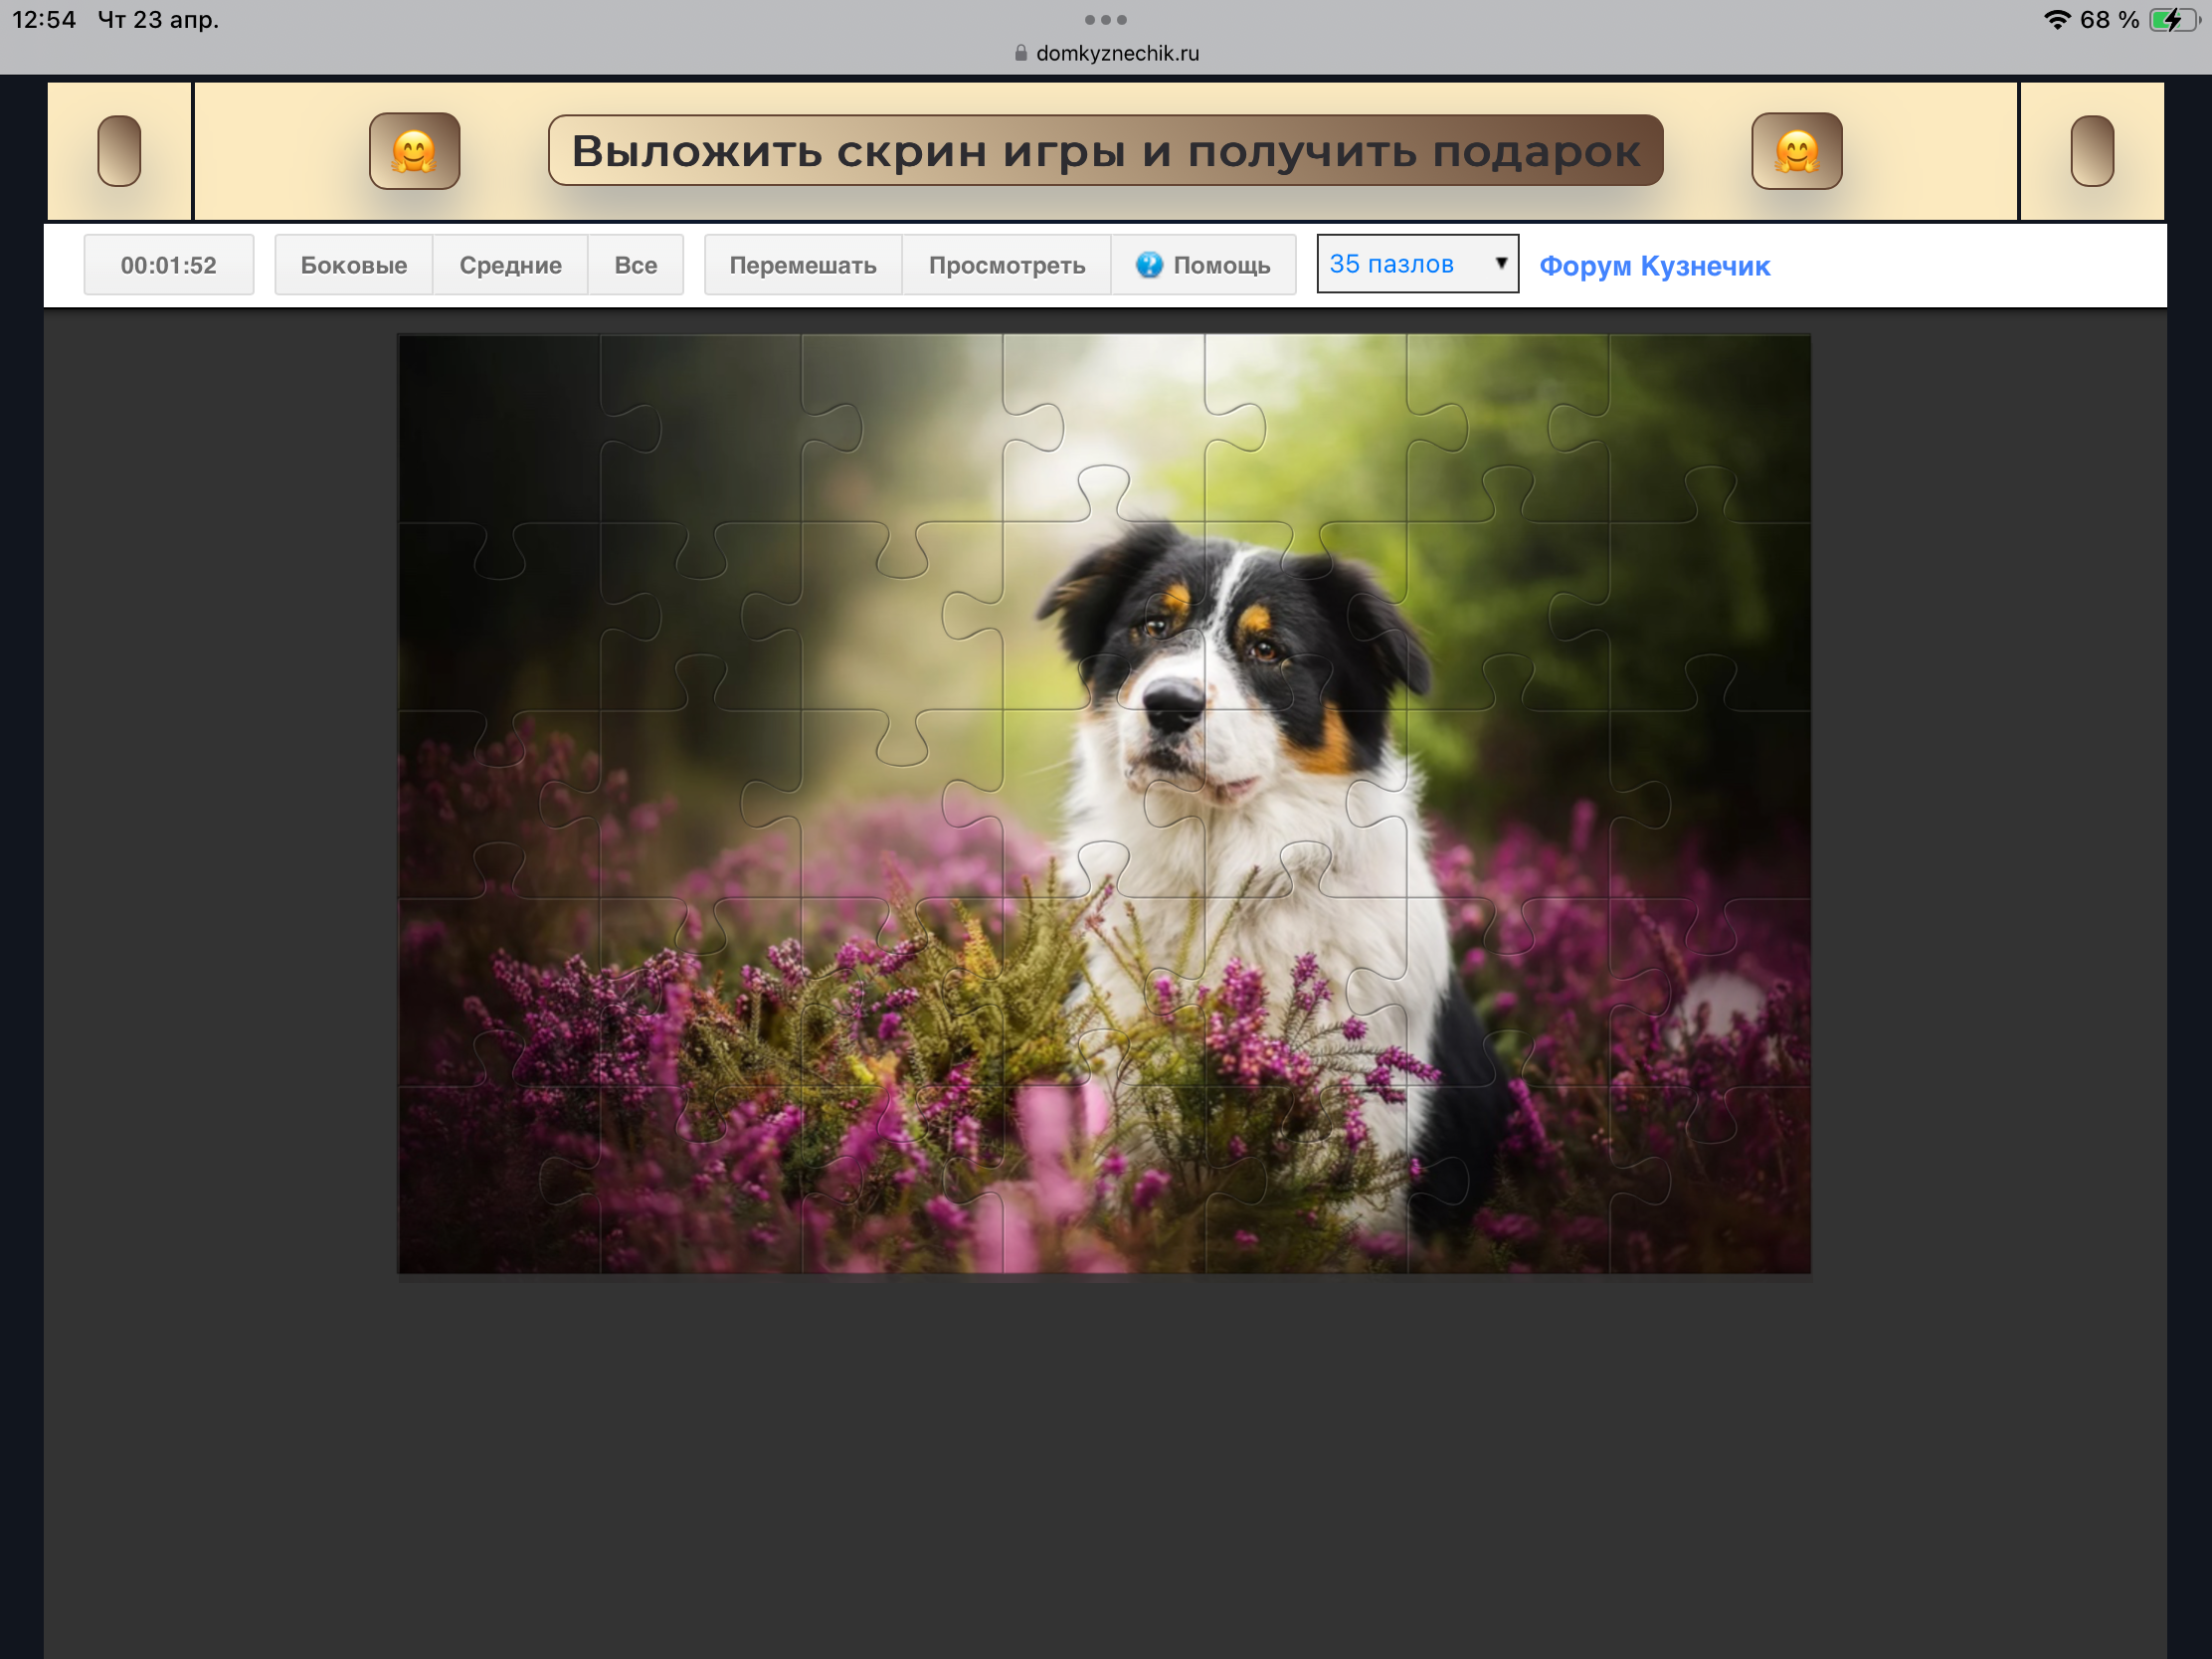This screenshot has height=1659, width=2212.
Task: Open the Форум Кузнечик link
Action: (x=1654, y=266)
